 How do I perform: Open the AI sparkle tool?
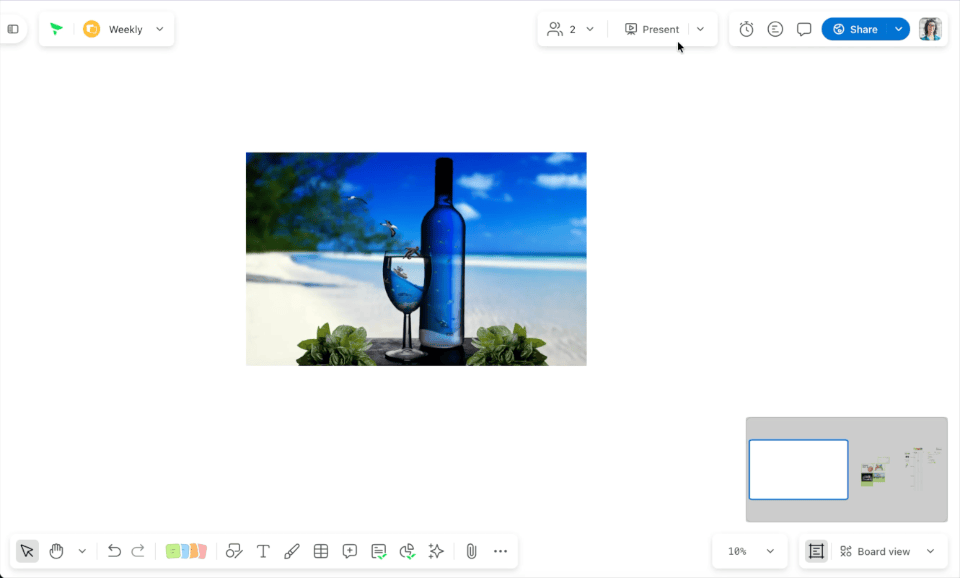(x=436, y=551)
